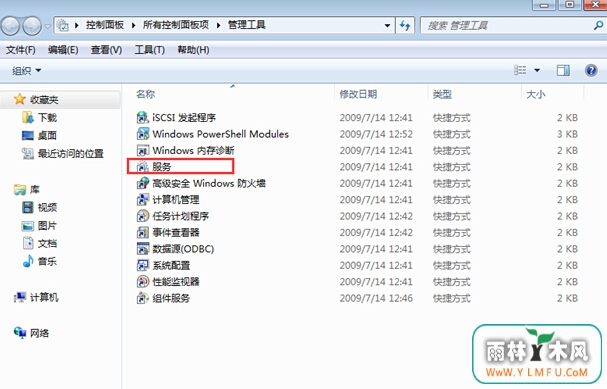Click the 任务计划程序 icon
This screenshot has width=607, height=389.
(143, 216)
